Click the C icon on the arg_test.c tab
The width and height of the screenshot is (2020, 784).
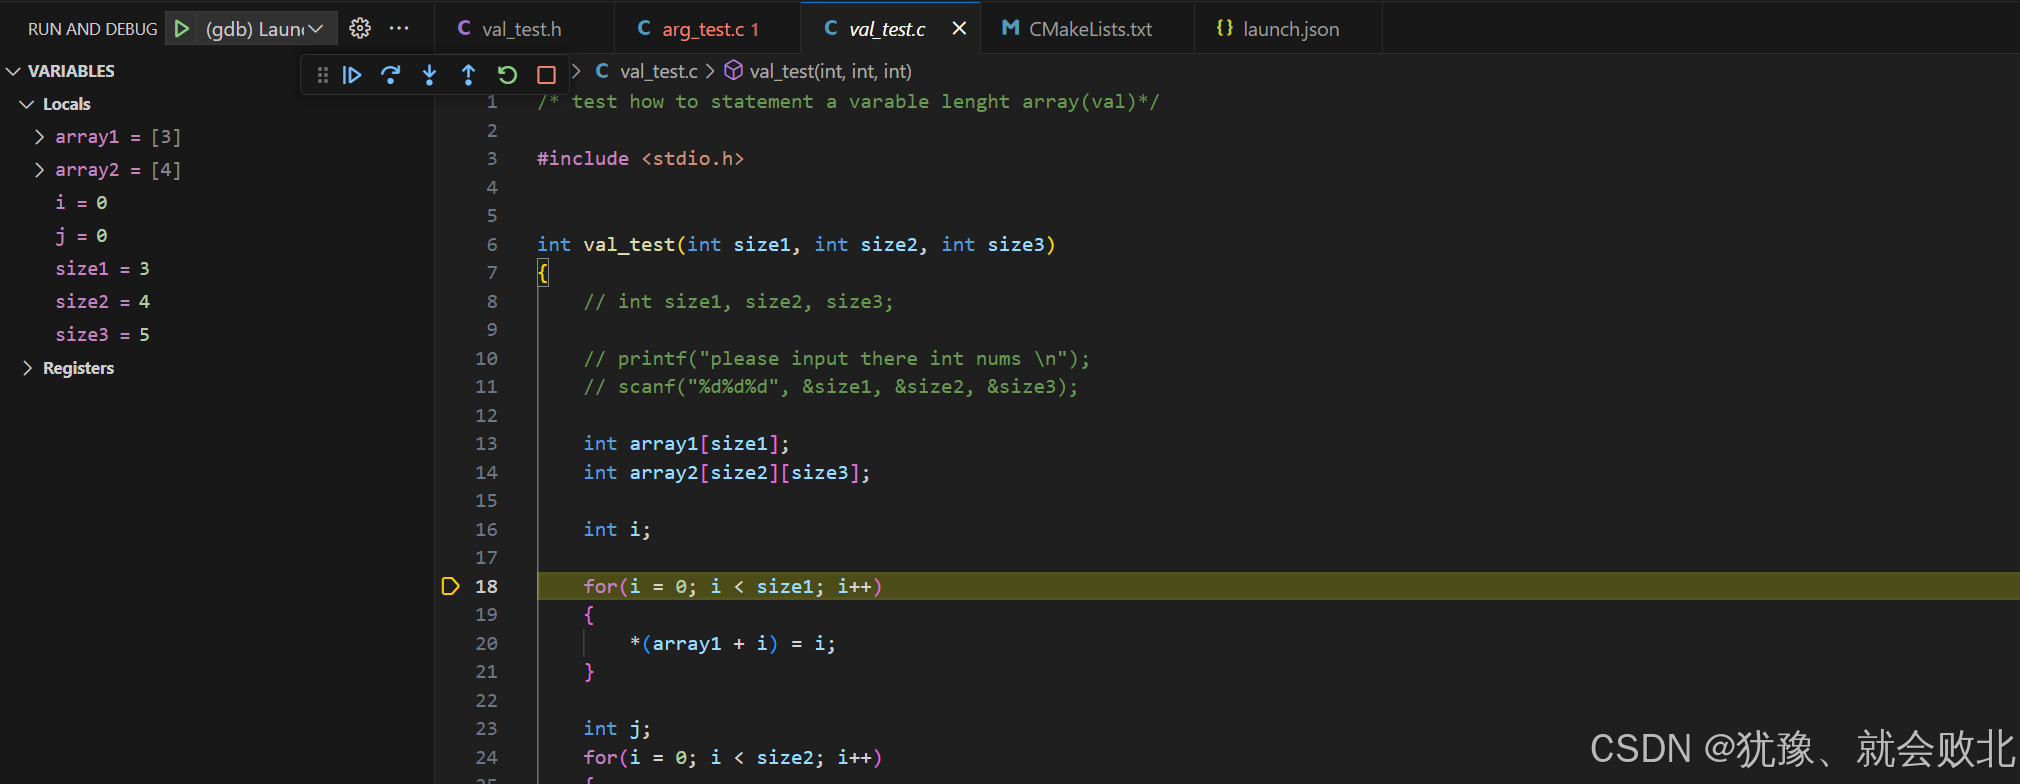pyautogui.click(x=644, y=29)
